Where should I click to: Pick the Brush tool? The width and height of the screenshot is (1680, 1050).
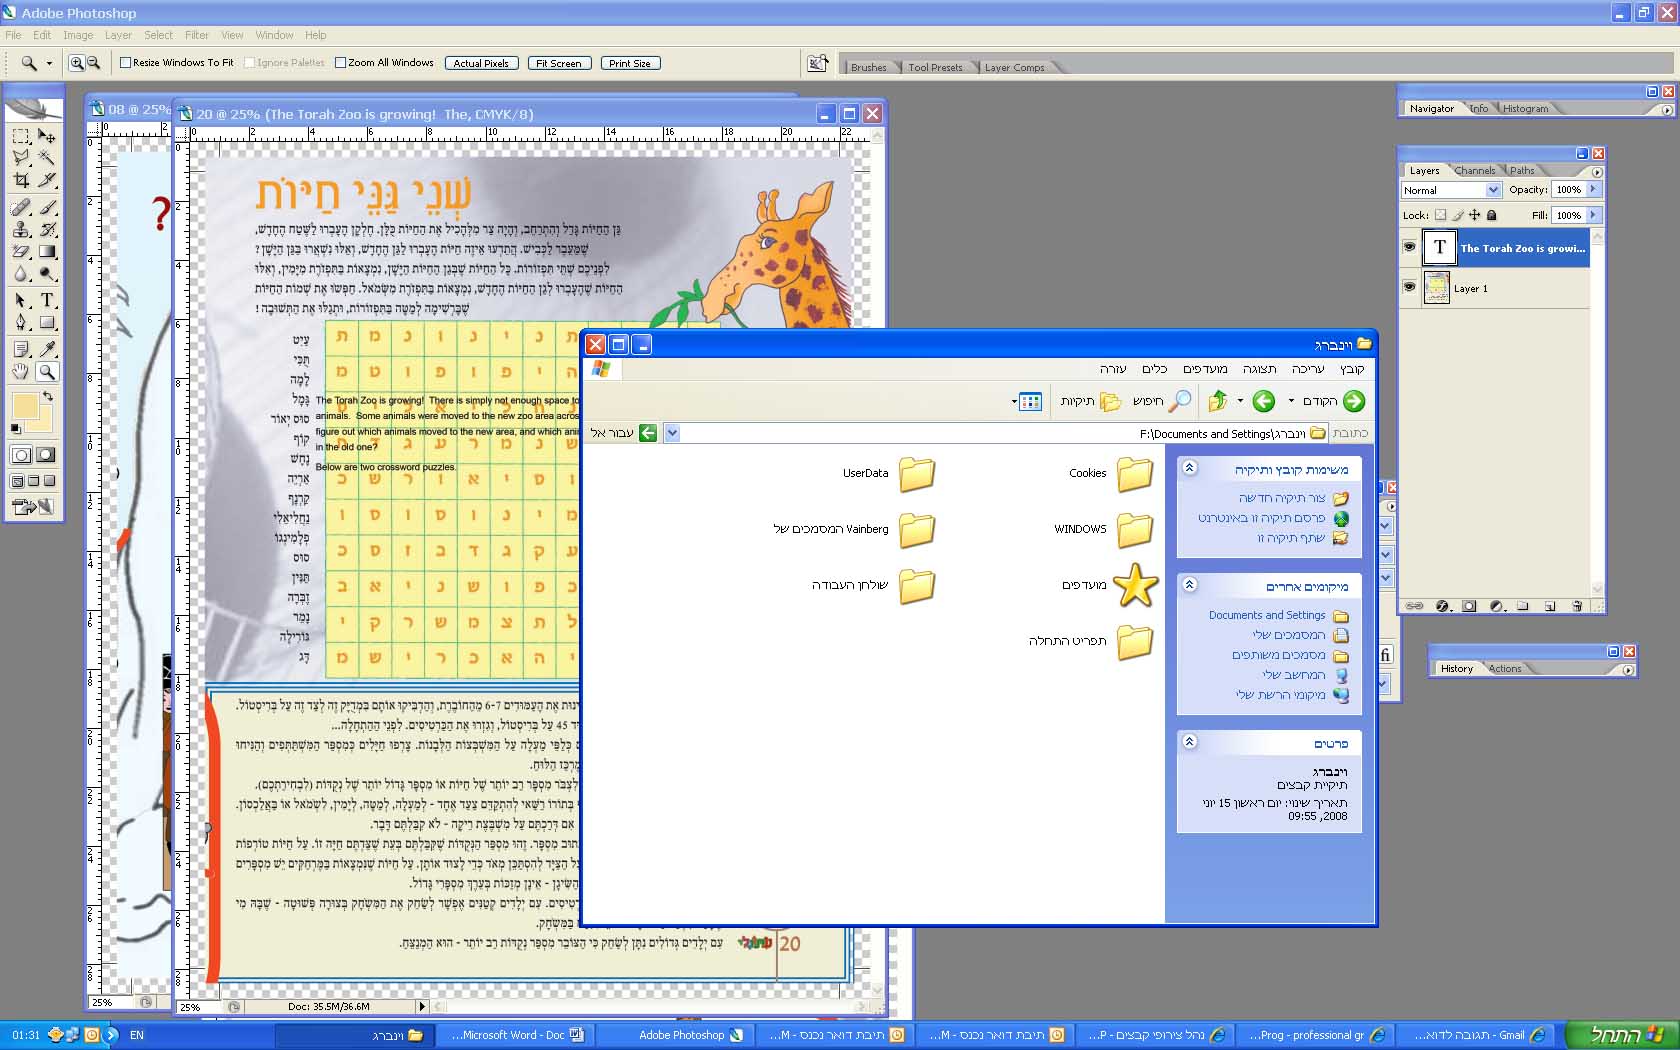[47, 207]
